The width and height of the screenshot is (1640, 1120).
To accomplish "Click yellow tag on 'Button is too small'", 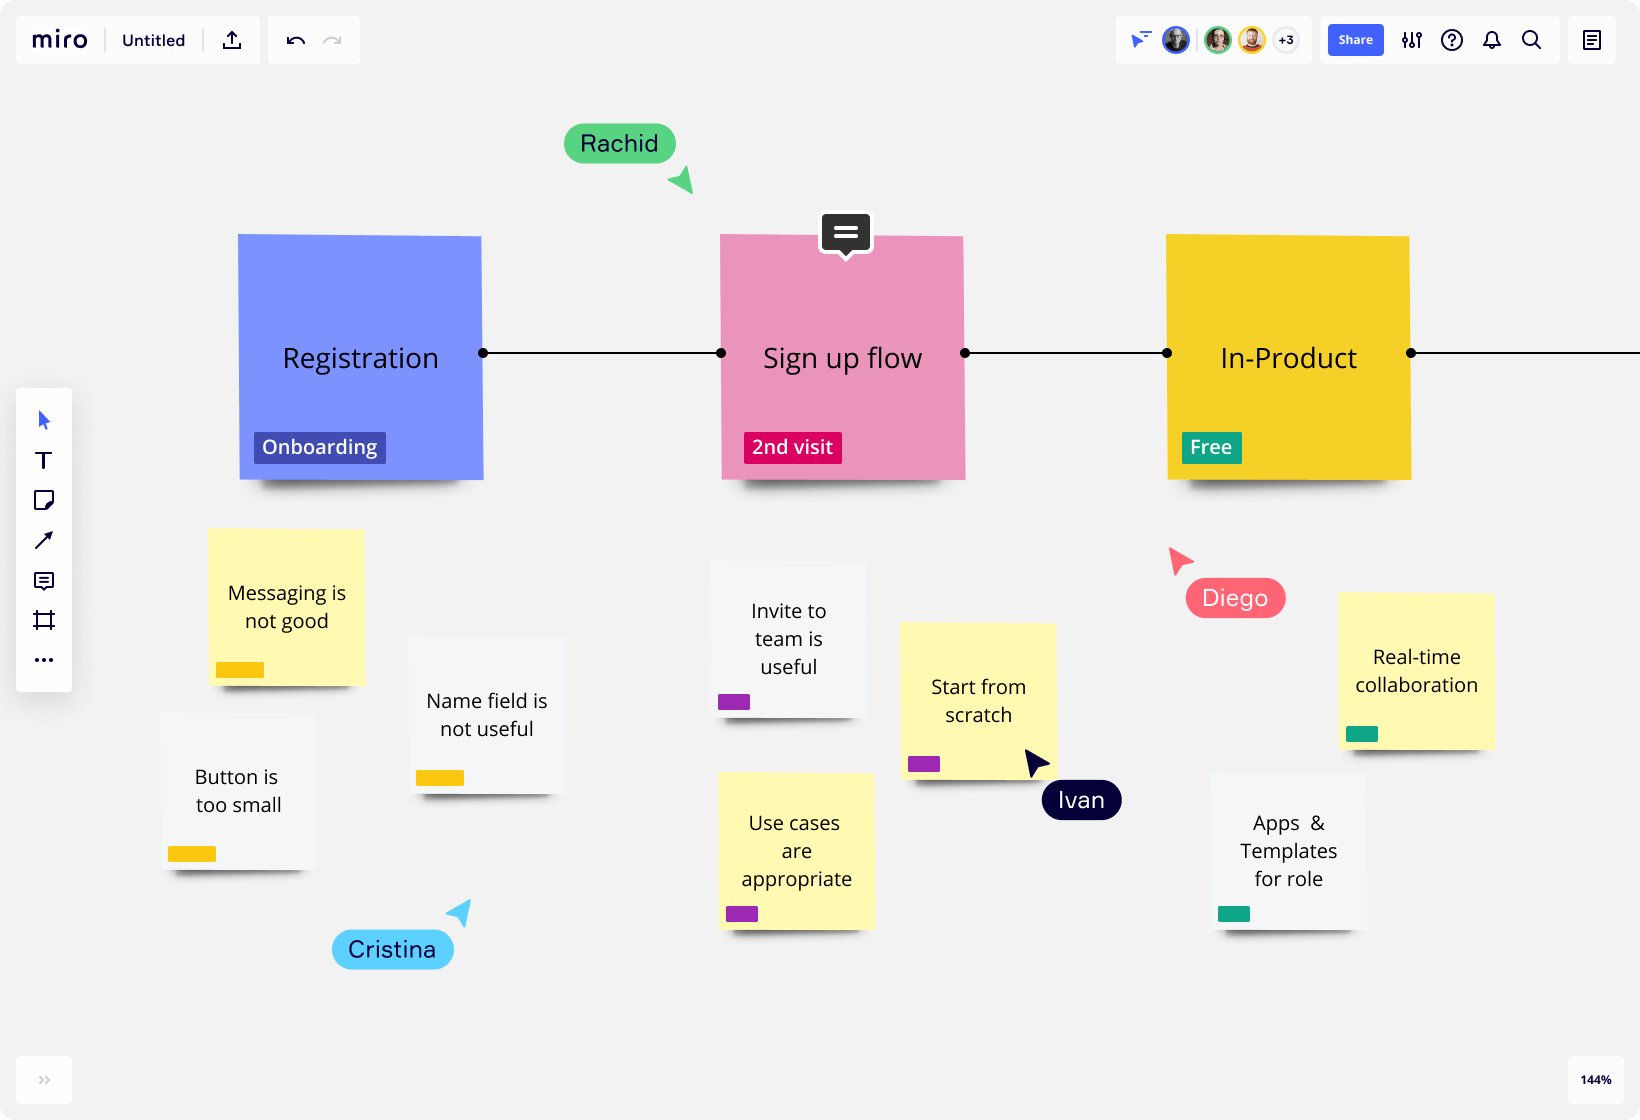I will point(192,854).
